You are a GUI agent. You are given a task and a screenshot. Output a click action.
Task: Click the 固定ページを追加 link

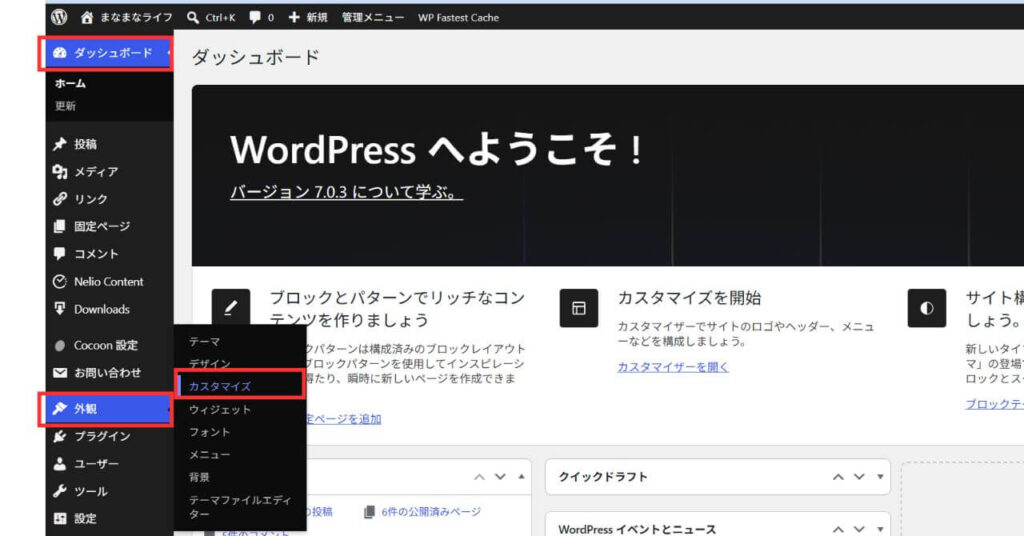pyautogui.click(x=344, y=418)
